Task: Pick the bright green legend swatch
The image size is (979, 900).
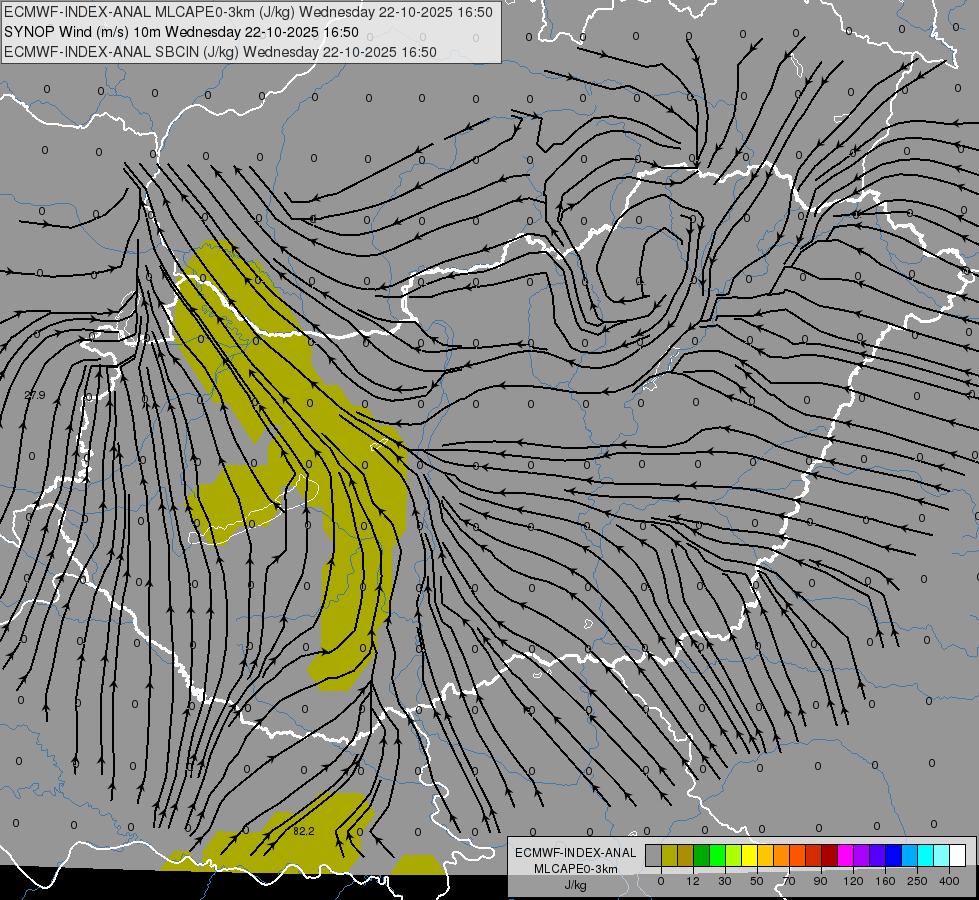Action: (x=717, y=855)
